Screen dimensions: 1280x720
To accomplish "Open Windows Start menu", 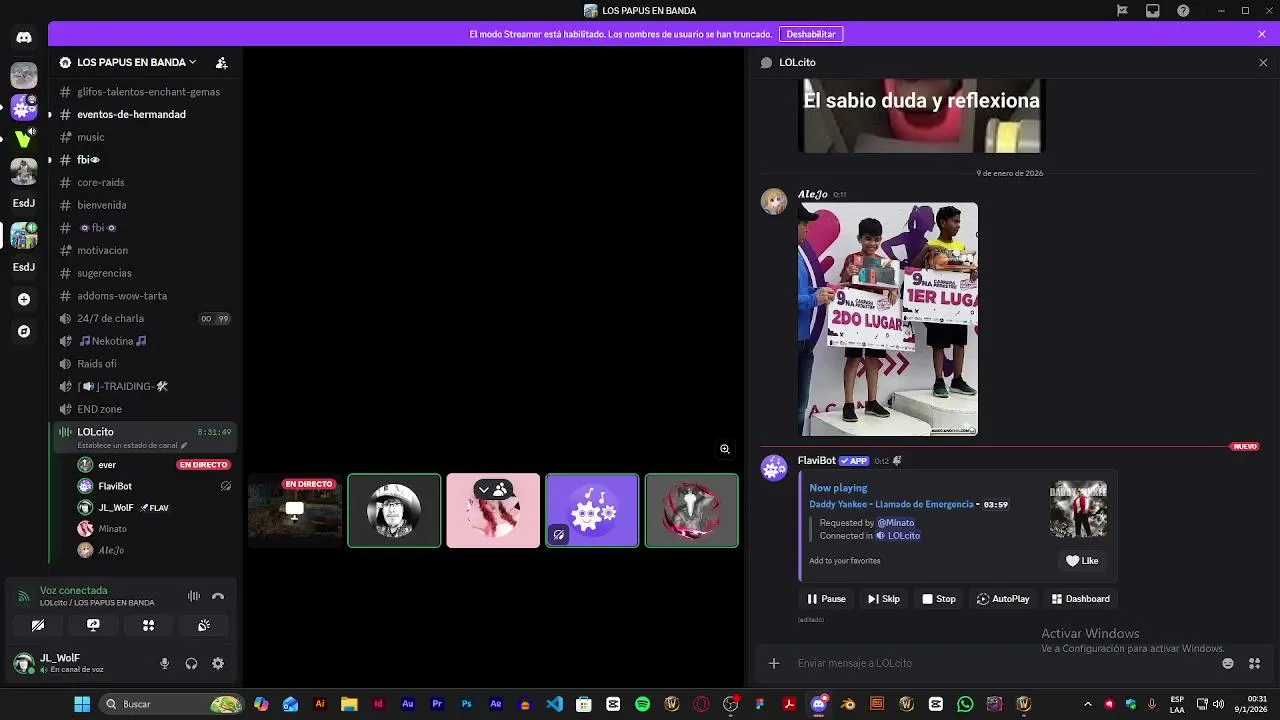I will (82, 704).
